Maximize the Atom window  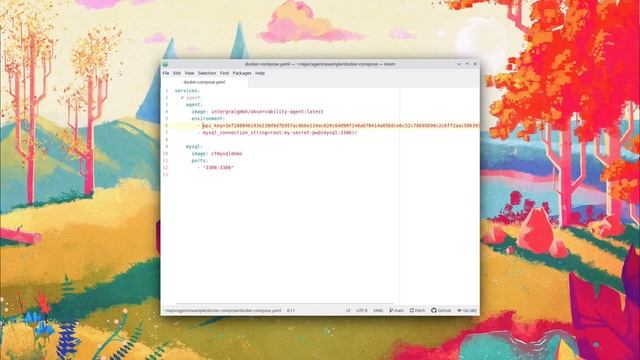coord(467,64)
